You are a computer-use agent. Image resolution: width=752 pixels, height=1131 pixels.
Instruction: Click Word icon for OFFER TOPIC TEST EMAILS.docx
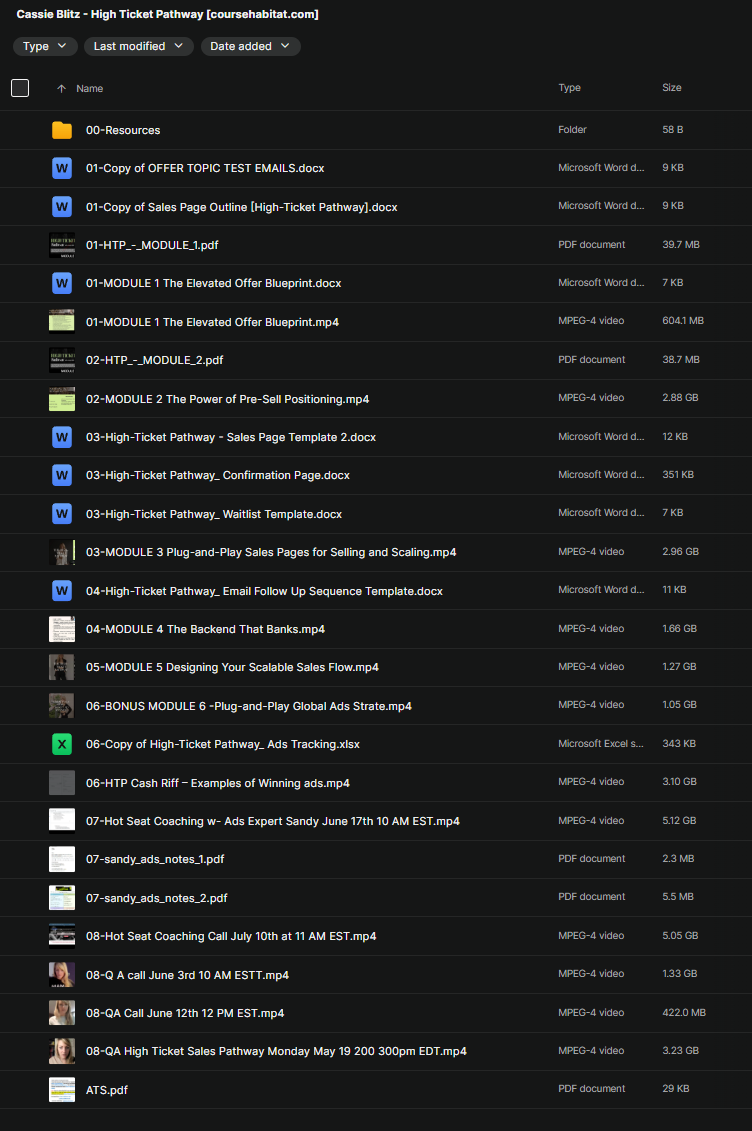[x=62, y=168]
